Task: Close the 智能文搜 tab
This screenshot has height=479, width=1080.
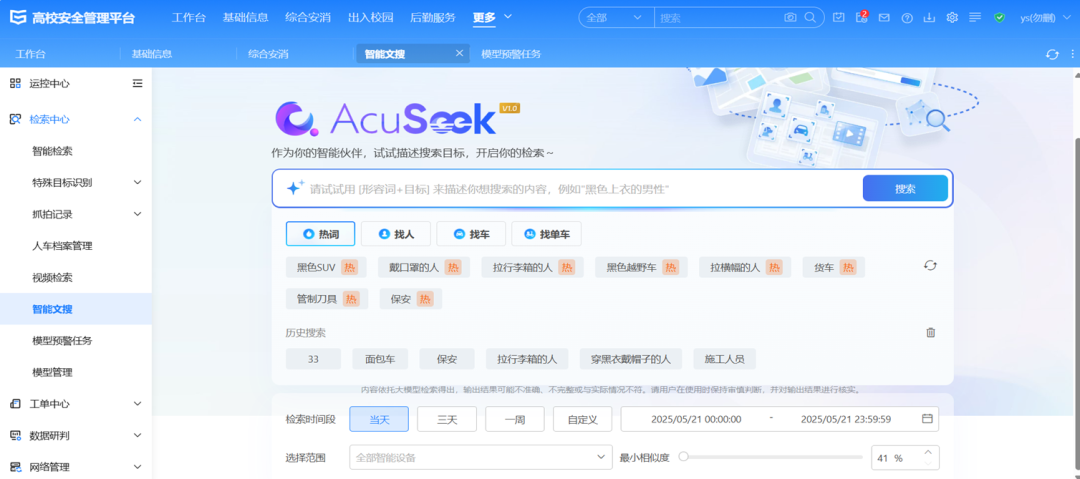Action: click(x=459, y=53)
